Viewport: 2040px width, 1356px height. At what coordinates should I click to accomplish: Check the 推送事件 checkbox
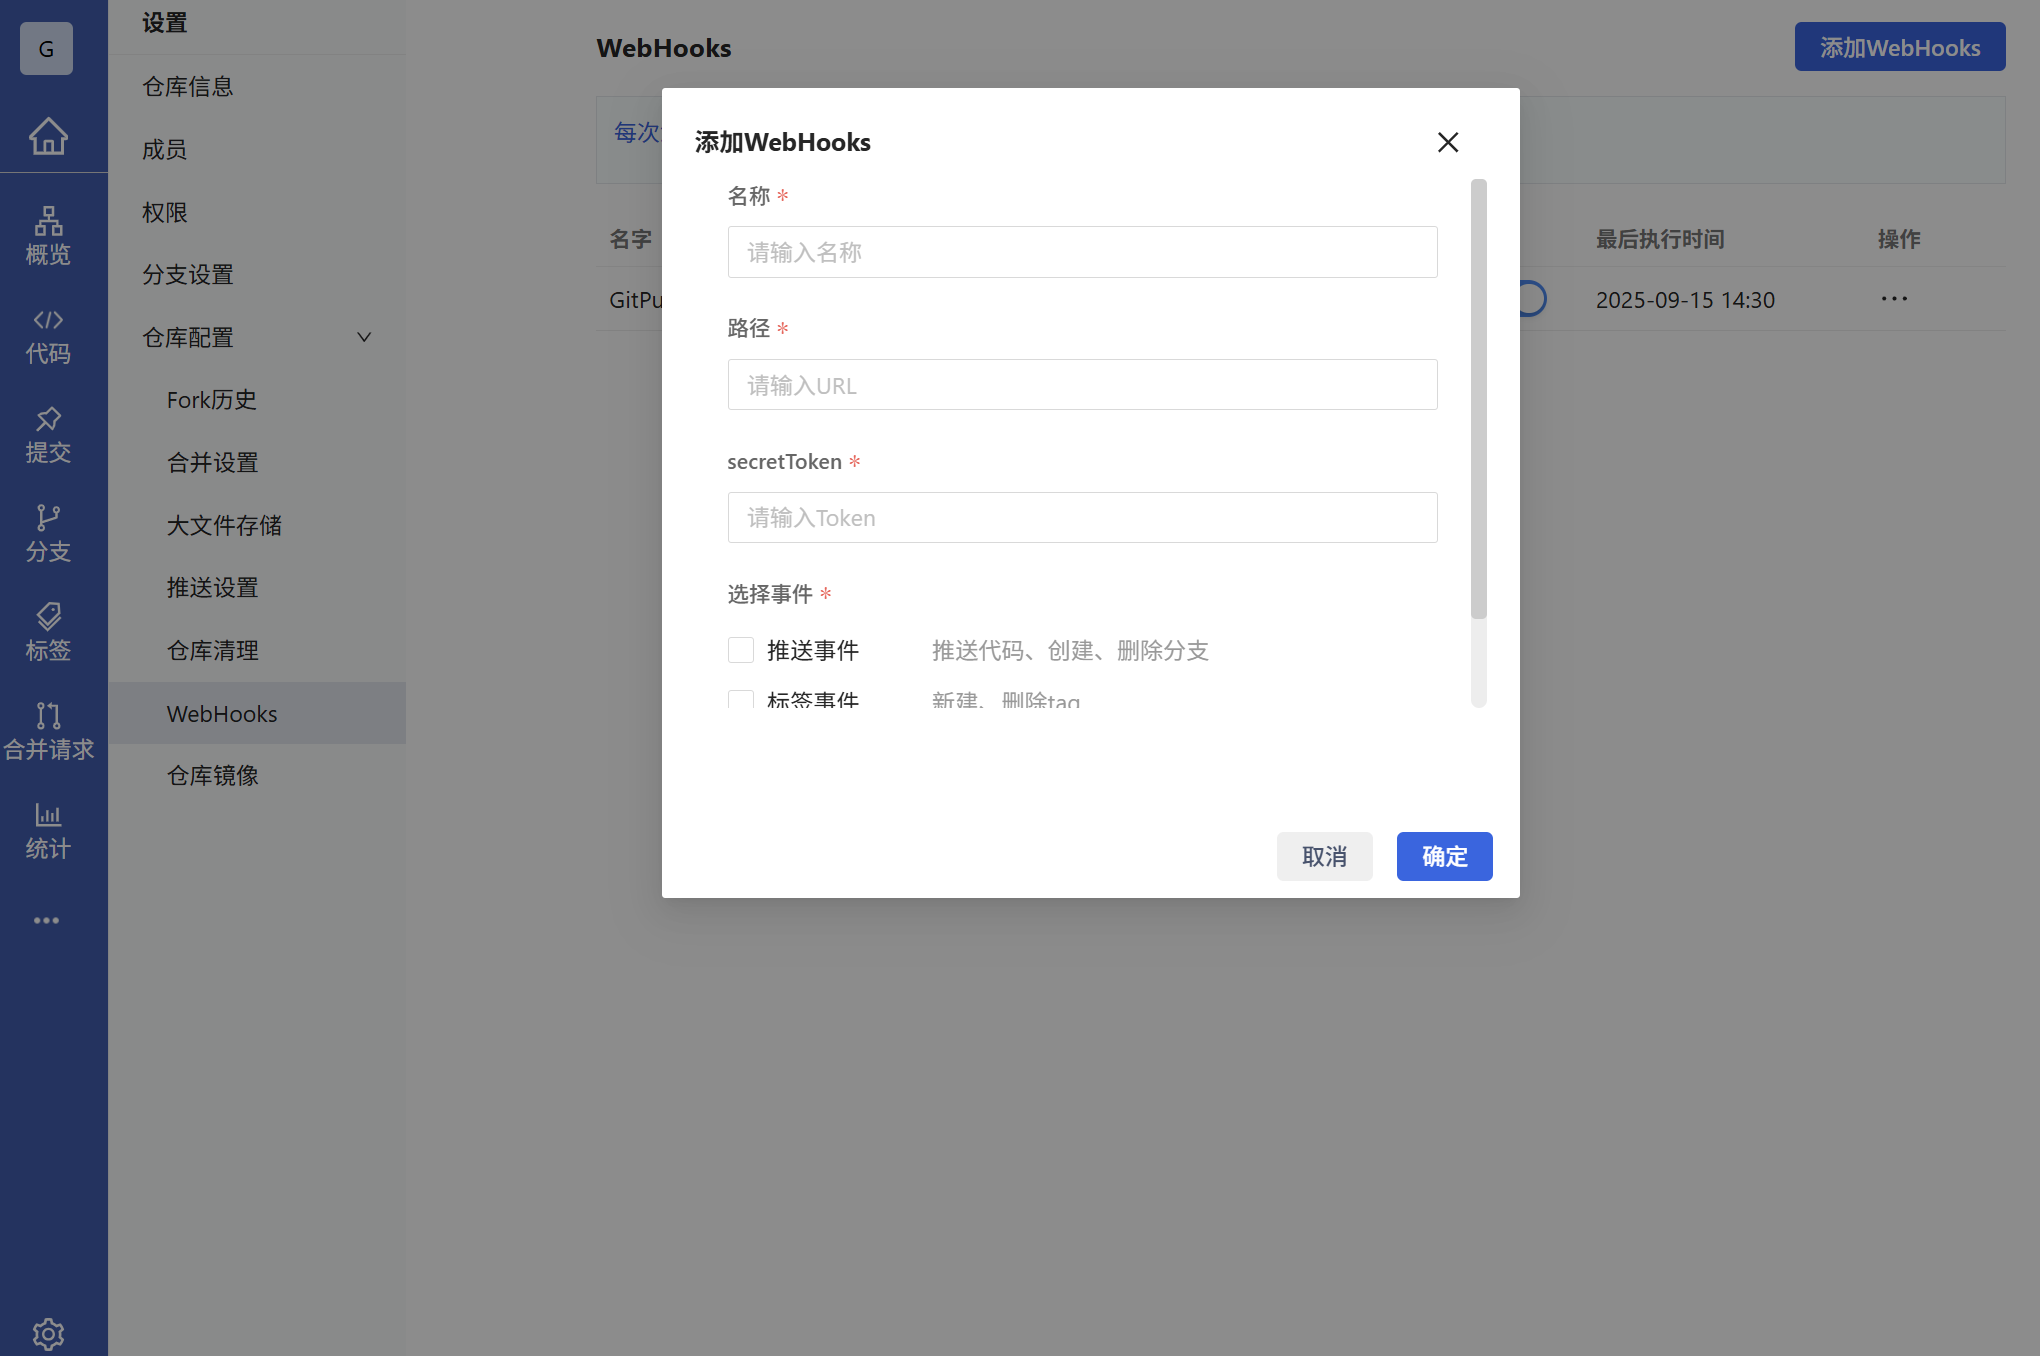[x=741, y=650]
